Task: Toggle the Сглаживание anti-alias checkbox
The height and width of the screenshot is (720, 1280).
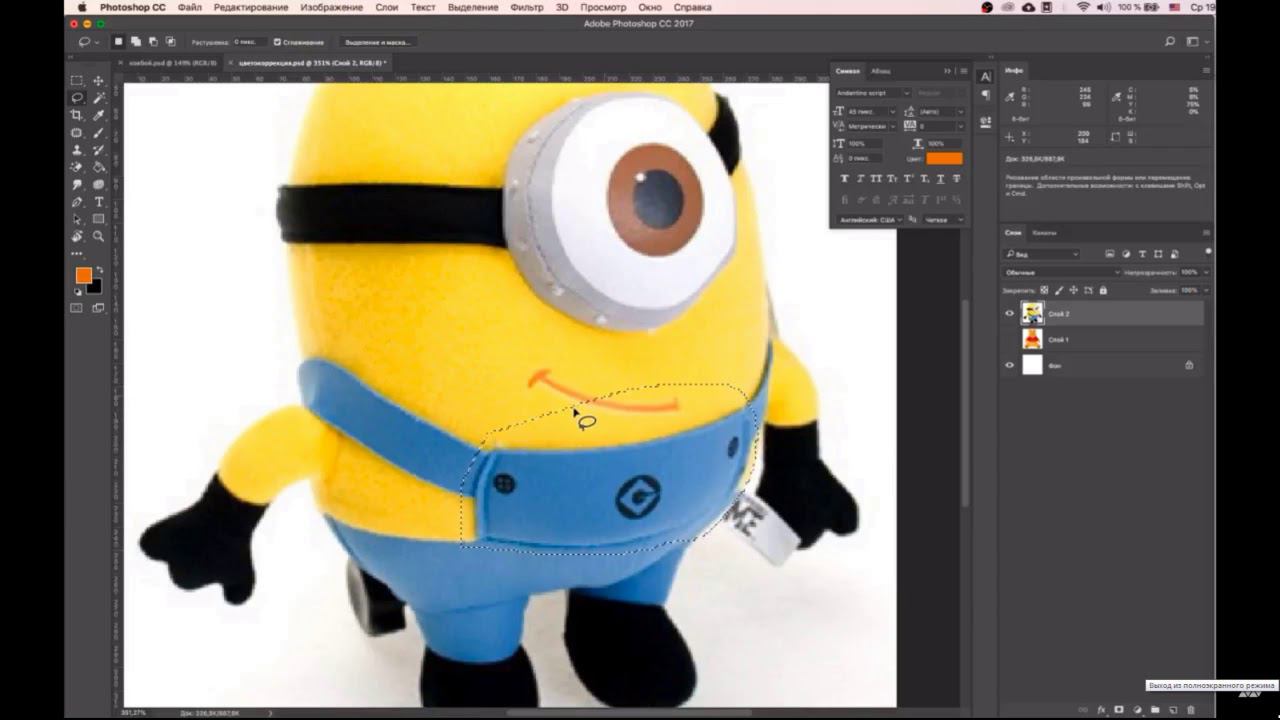Action: (x=277, y=42)
